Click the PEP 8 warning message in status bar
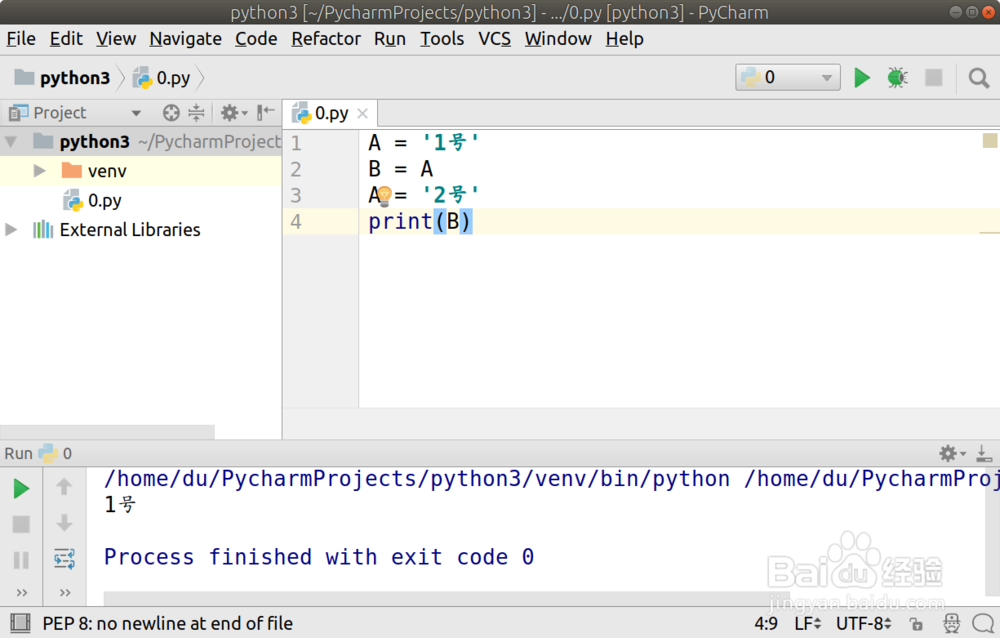 coord(168,623)
